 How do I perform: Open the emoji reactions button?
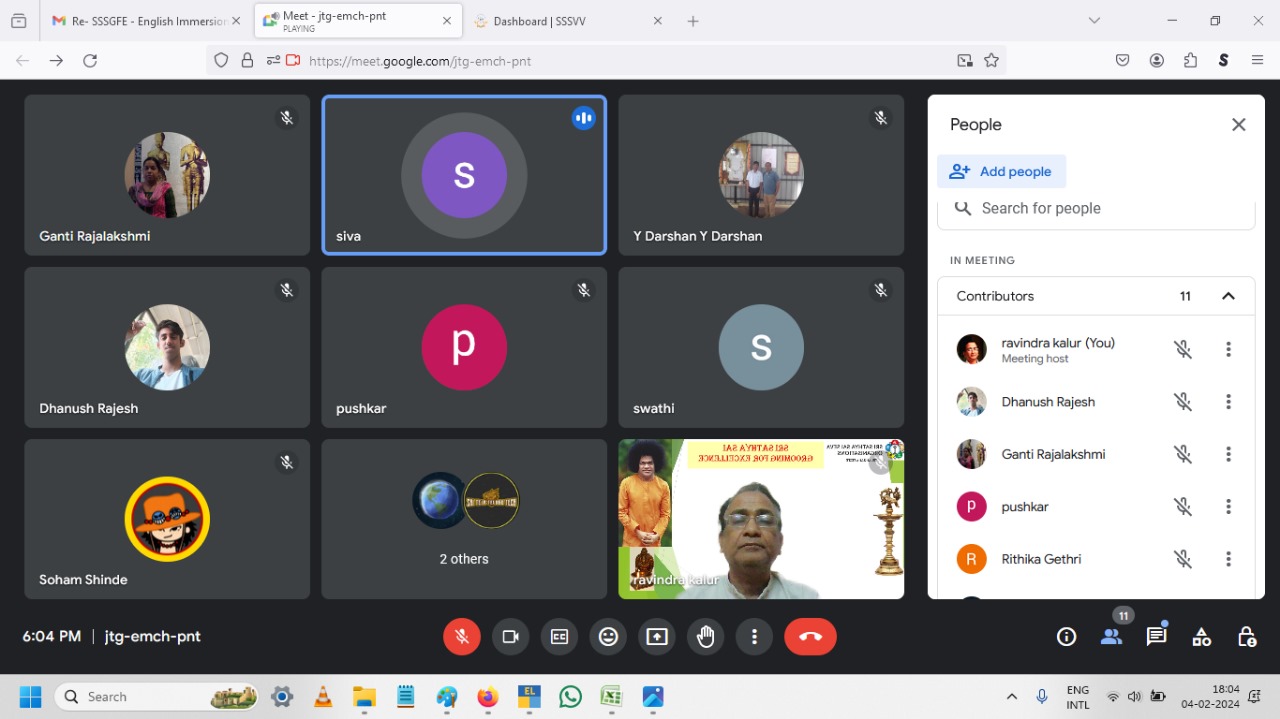pos(608,637)
